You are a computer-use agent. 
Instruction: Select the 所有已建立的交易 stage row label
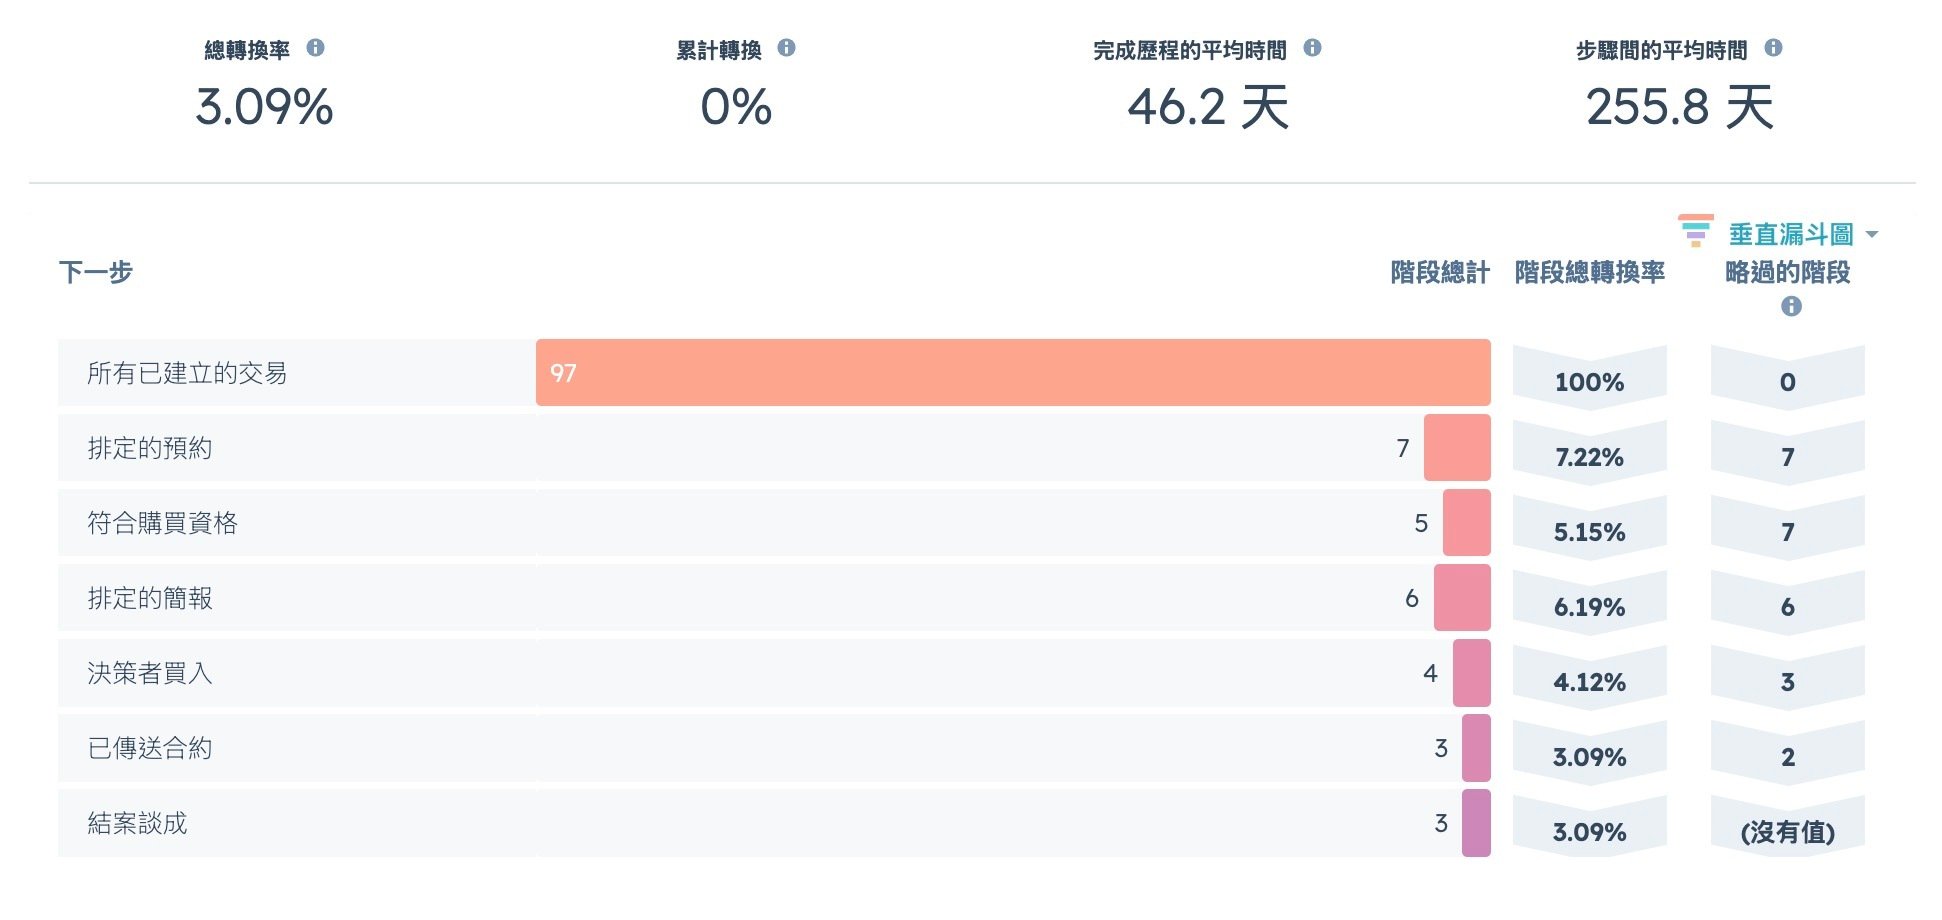point(187,373)
